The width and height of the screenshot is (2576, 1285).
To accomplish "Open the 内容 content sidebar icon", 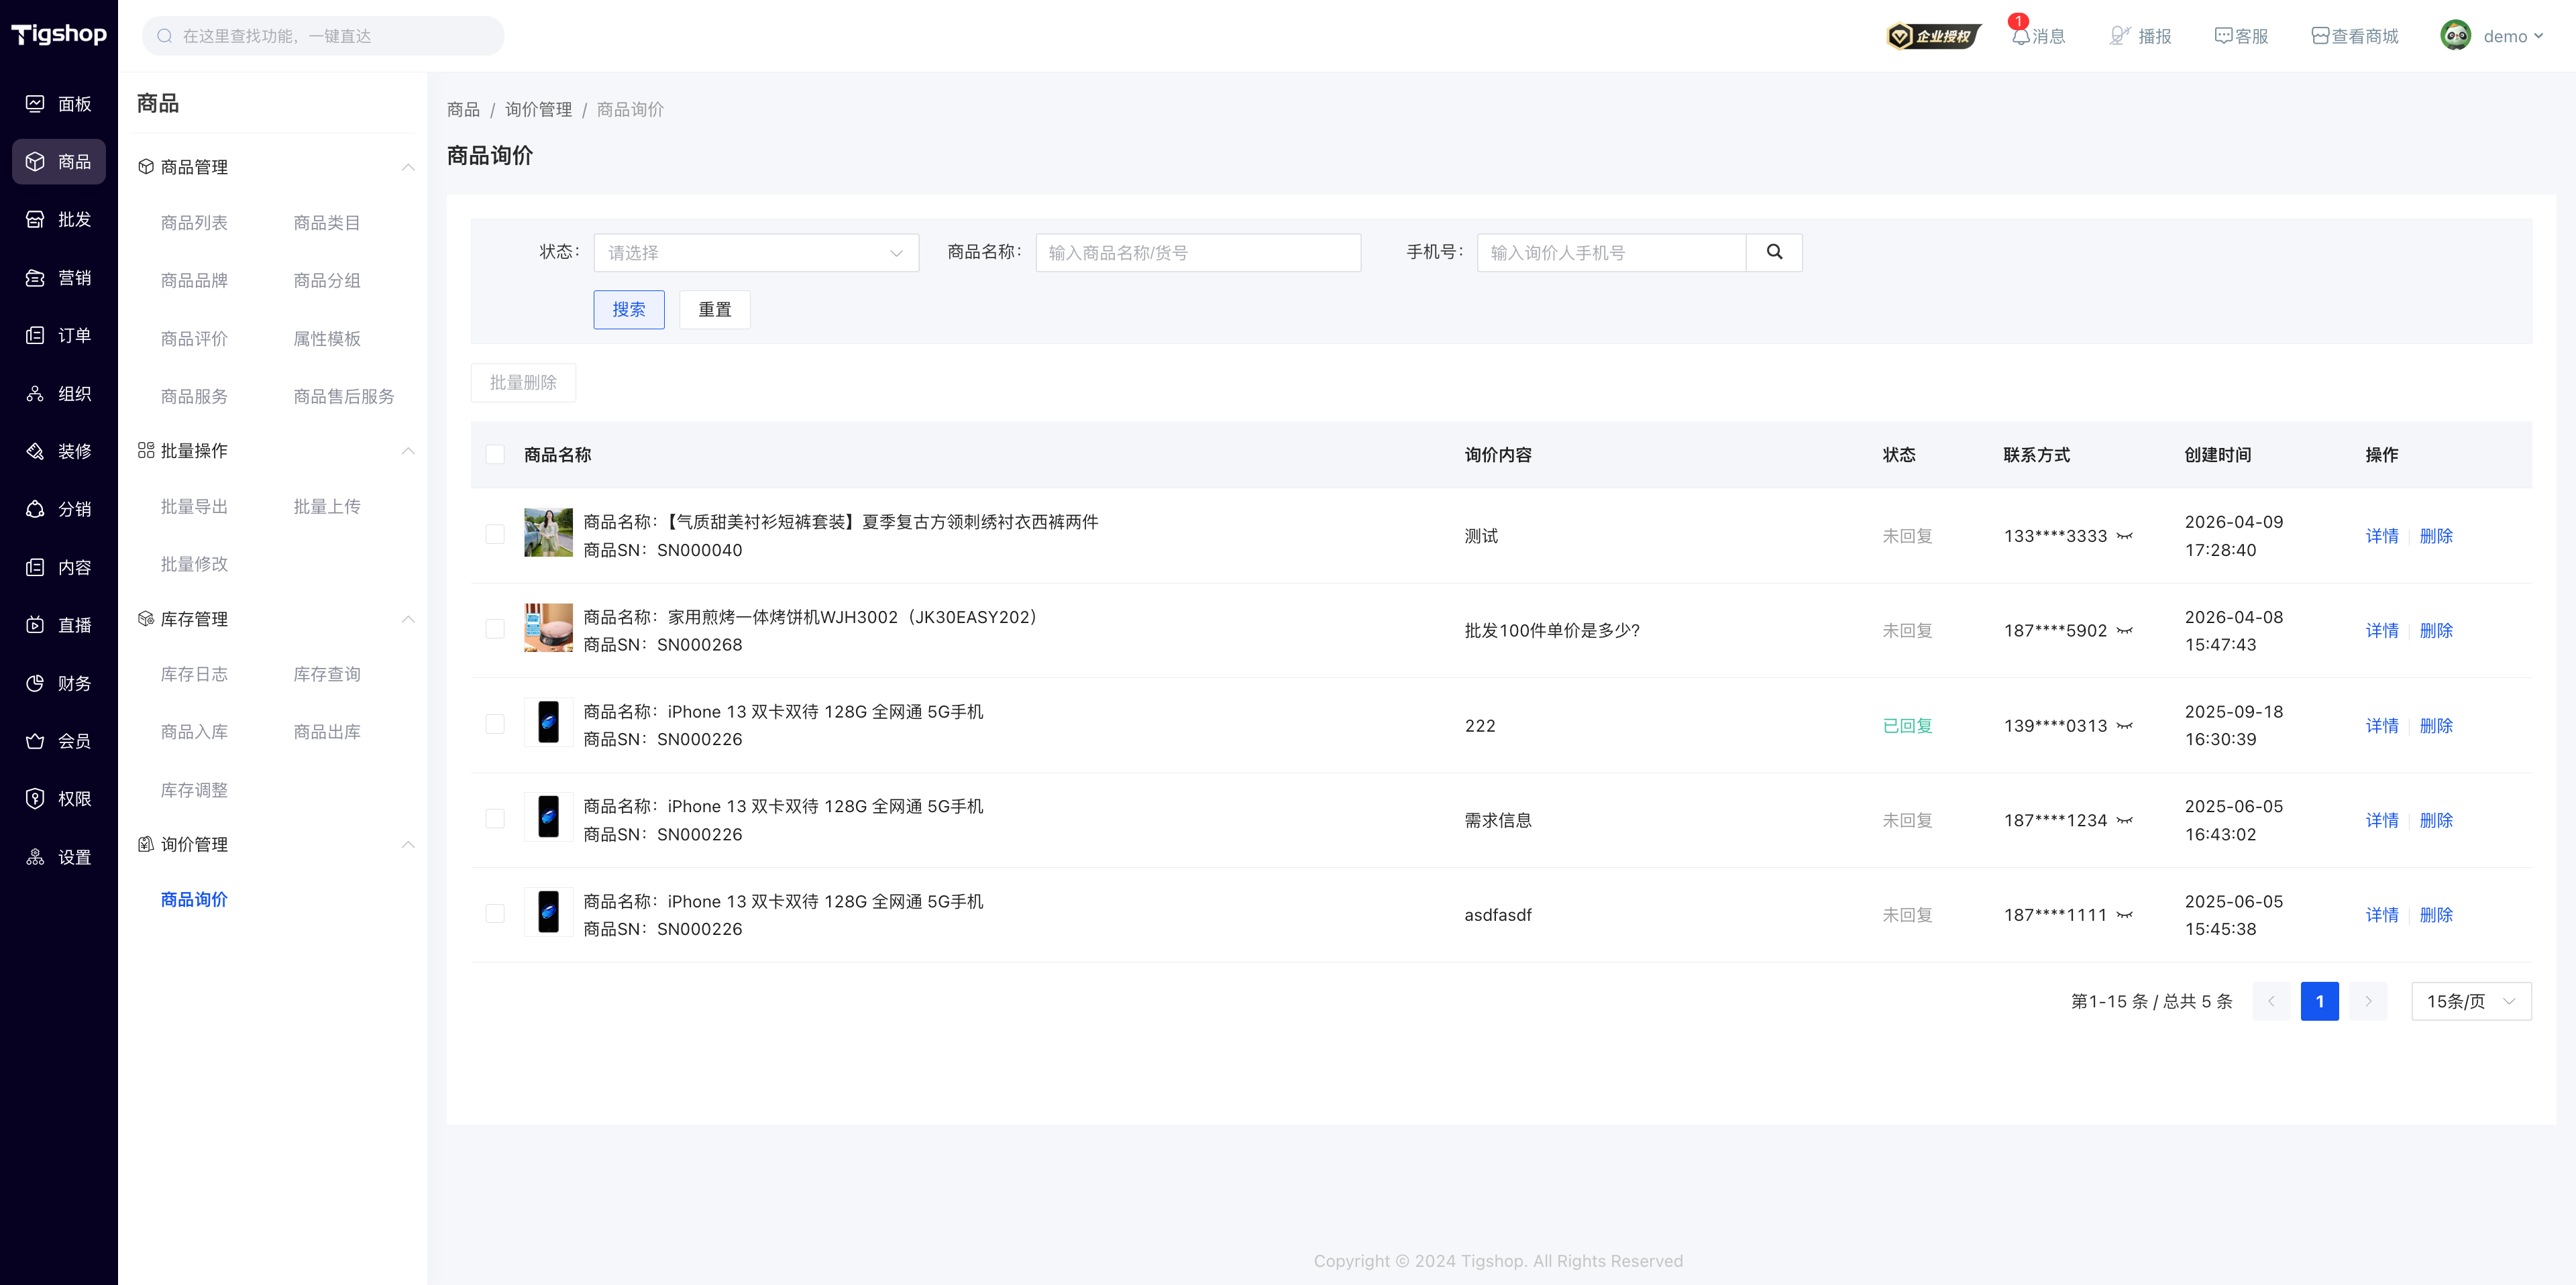I will click(35, 568).
